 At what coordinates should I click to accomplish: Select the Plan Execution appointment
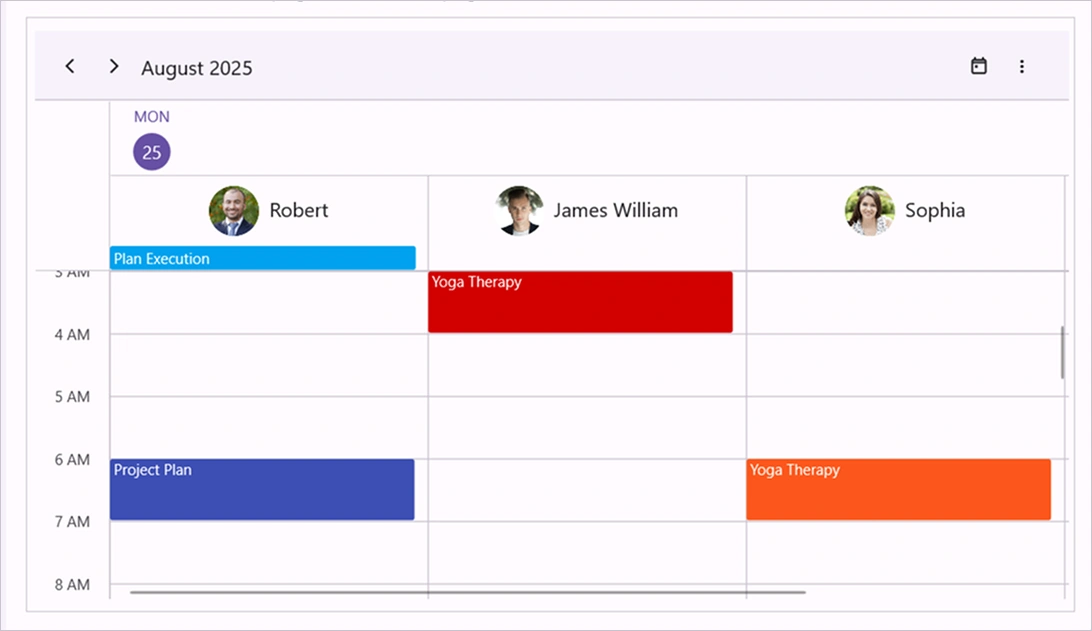(262, 258)
